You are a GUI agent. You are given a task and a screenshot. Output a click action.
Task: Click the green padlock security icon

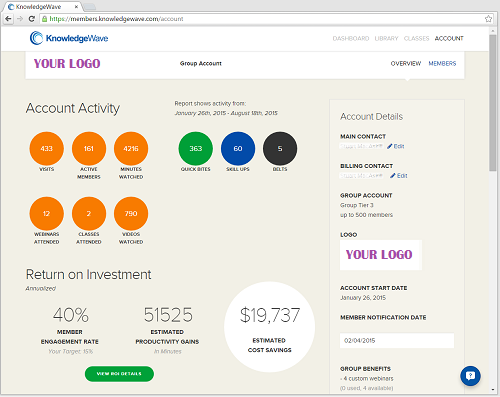(x=45, y=19)
